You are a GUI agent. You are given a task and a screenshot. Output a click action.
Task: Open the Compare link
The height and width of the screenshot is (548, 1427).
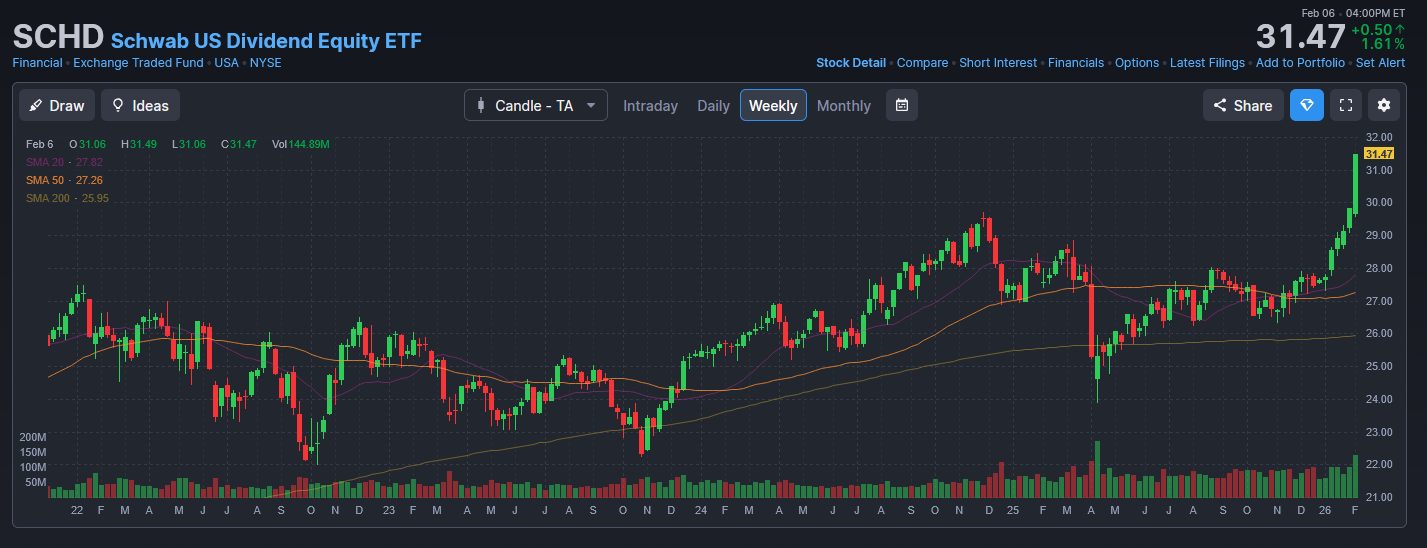(922, 62)
